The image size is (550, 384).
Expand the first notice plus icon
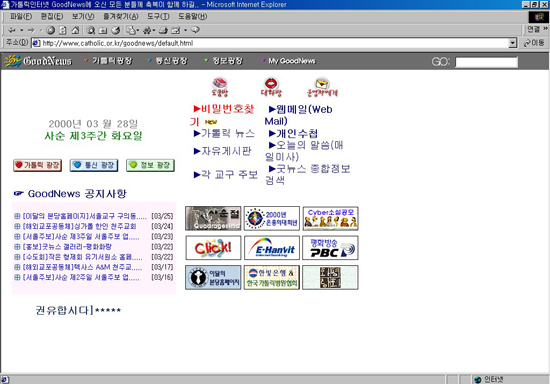pos(17,216)
